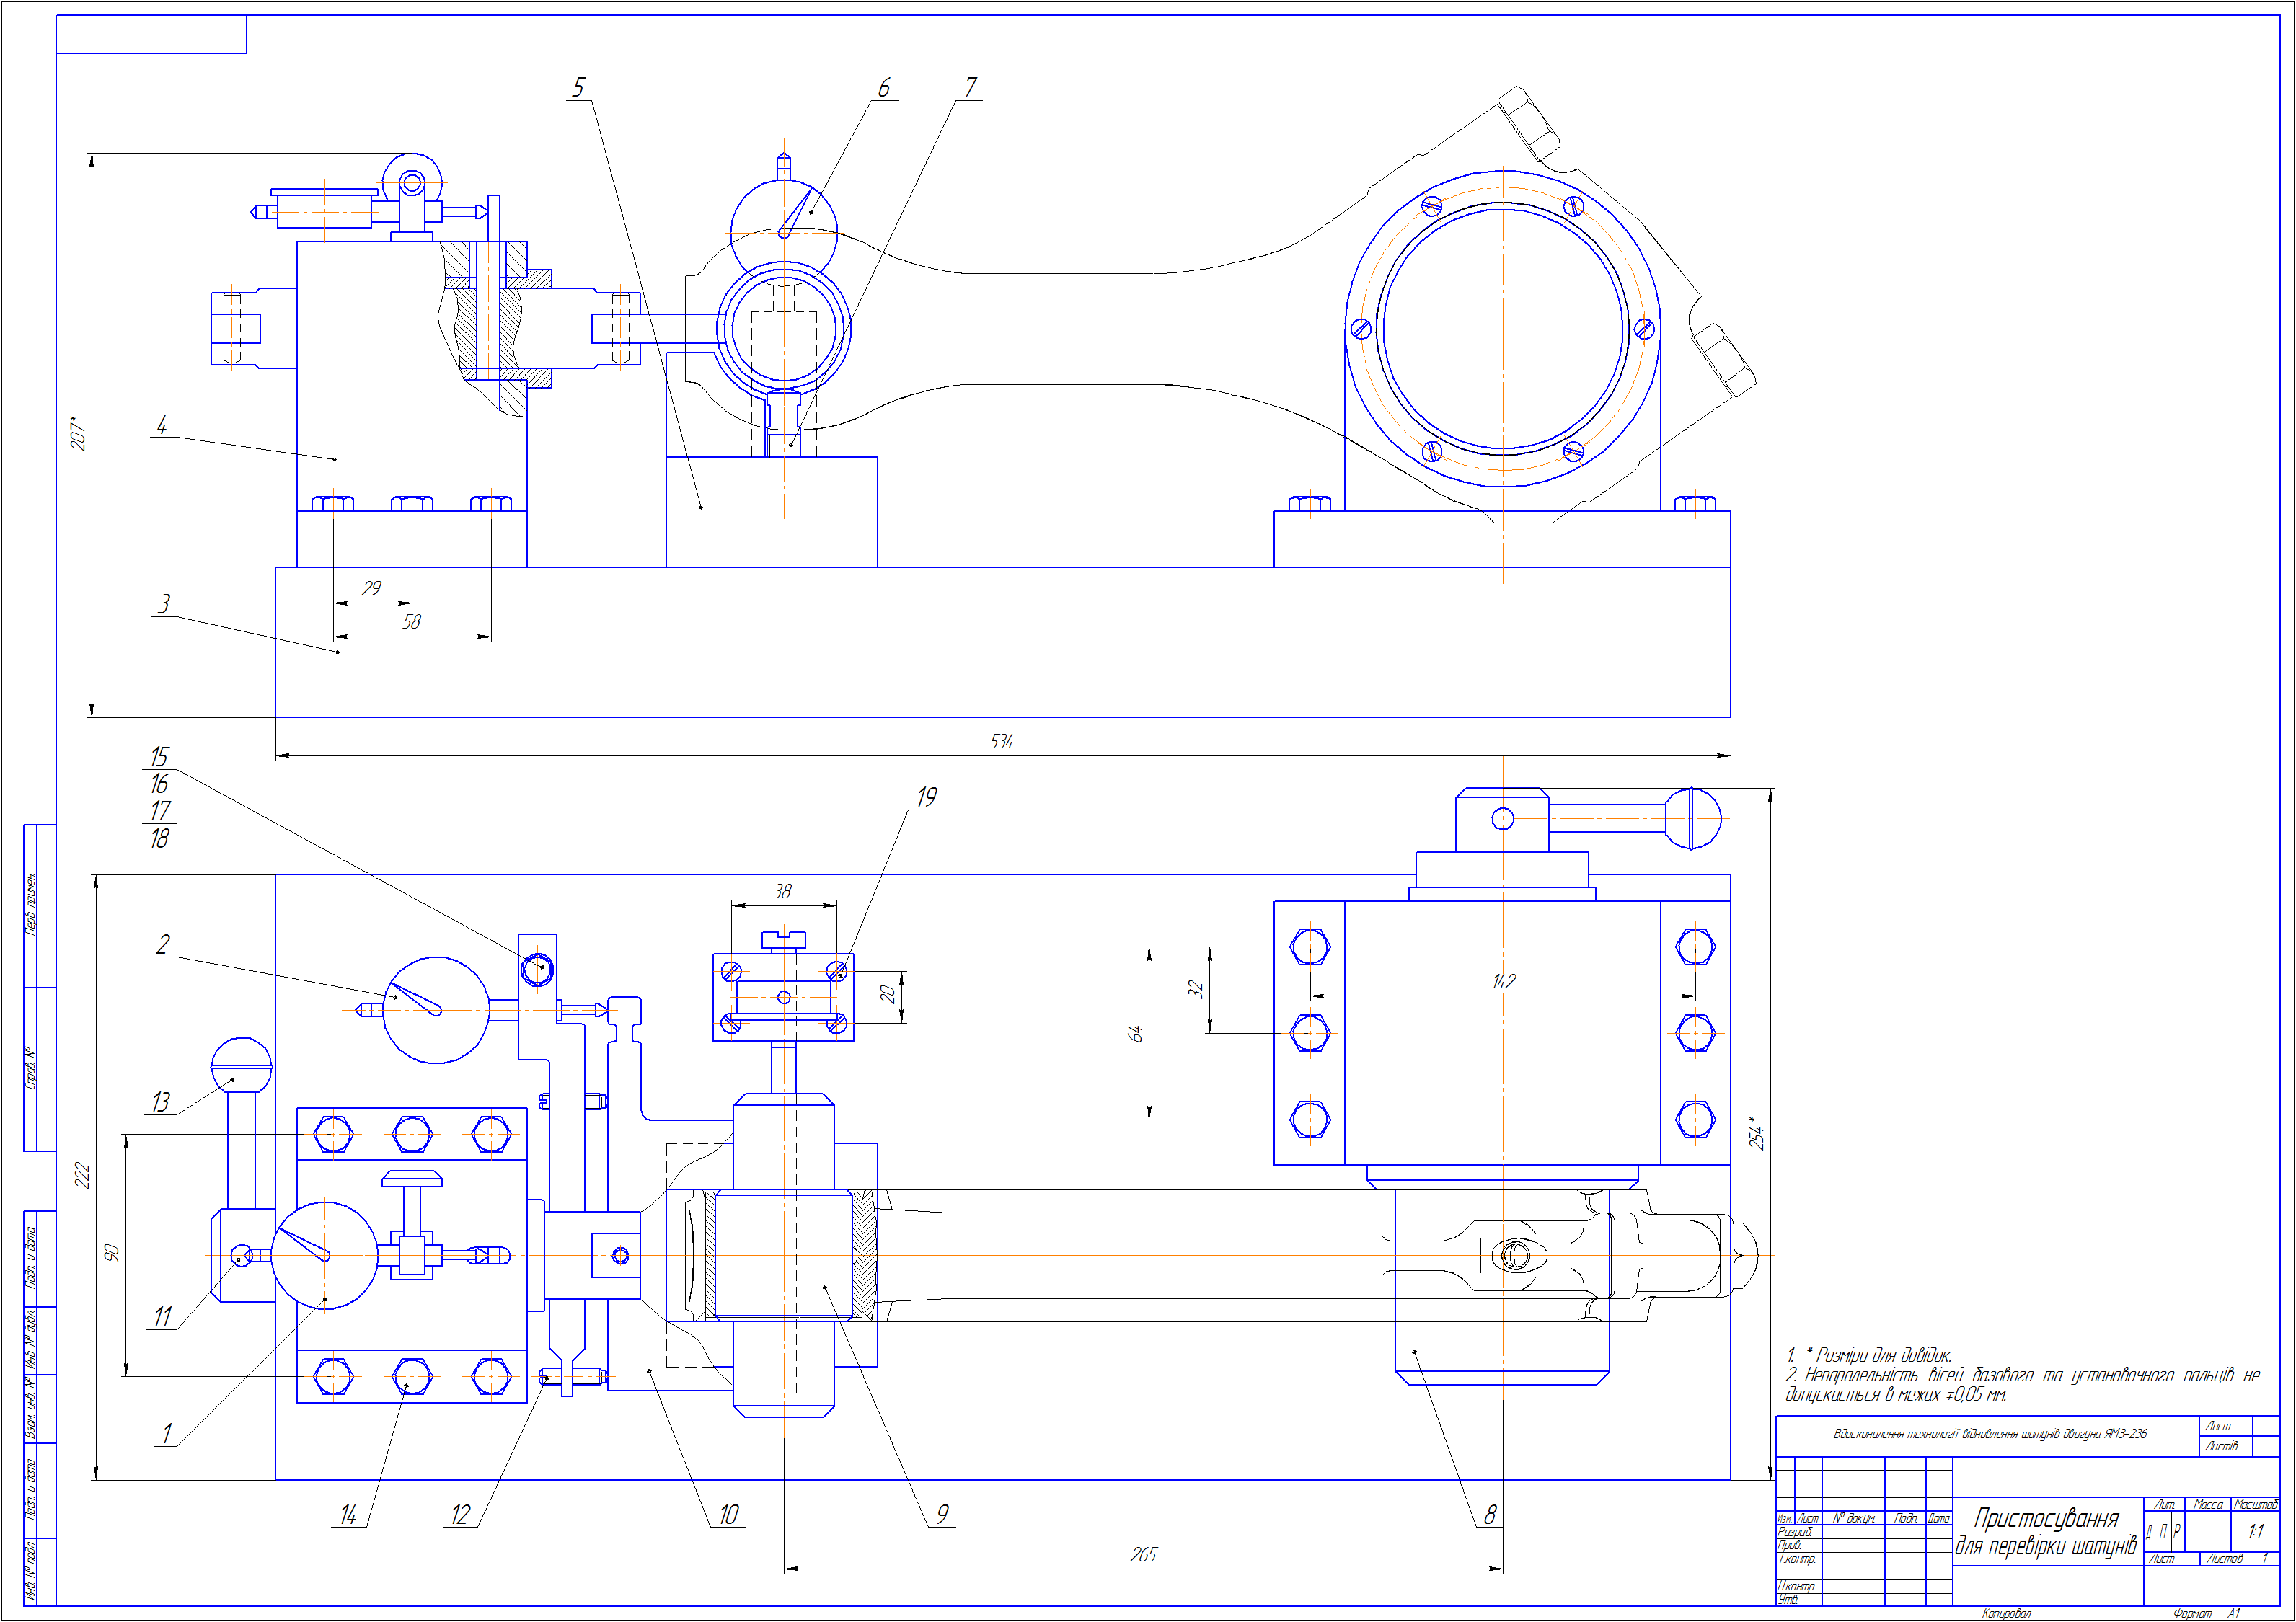This screenshot has height=1622, width=2296.
Task: Click part callout number 6
Action: (x=883, y=88)
